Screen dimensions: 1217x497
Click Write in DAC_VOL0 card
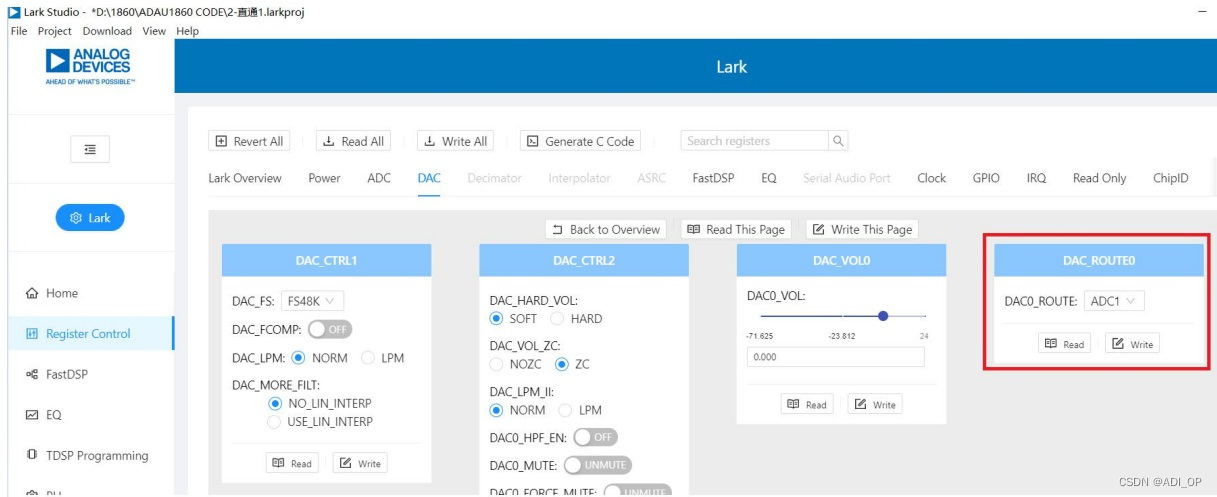click(875, 404)
